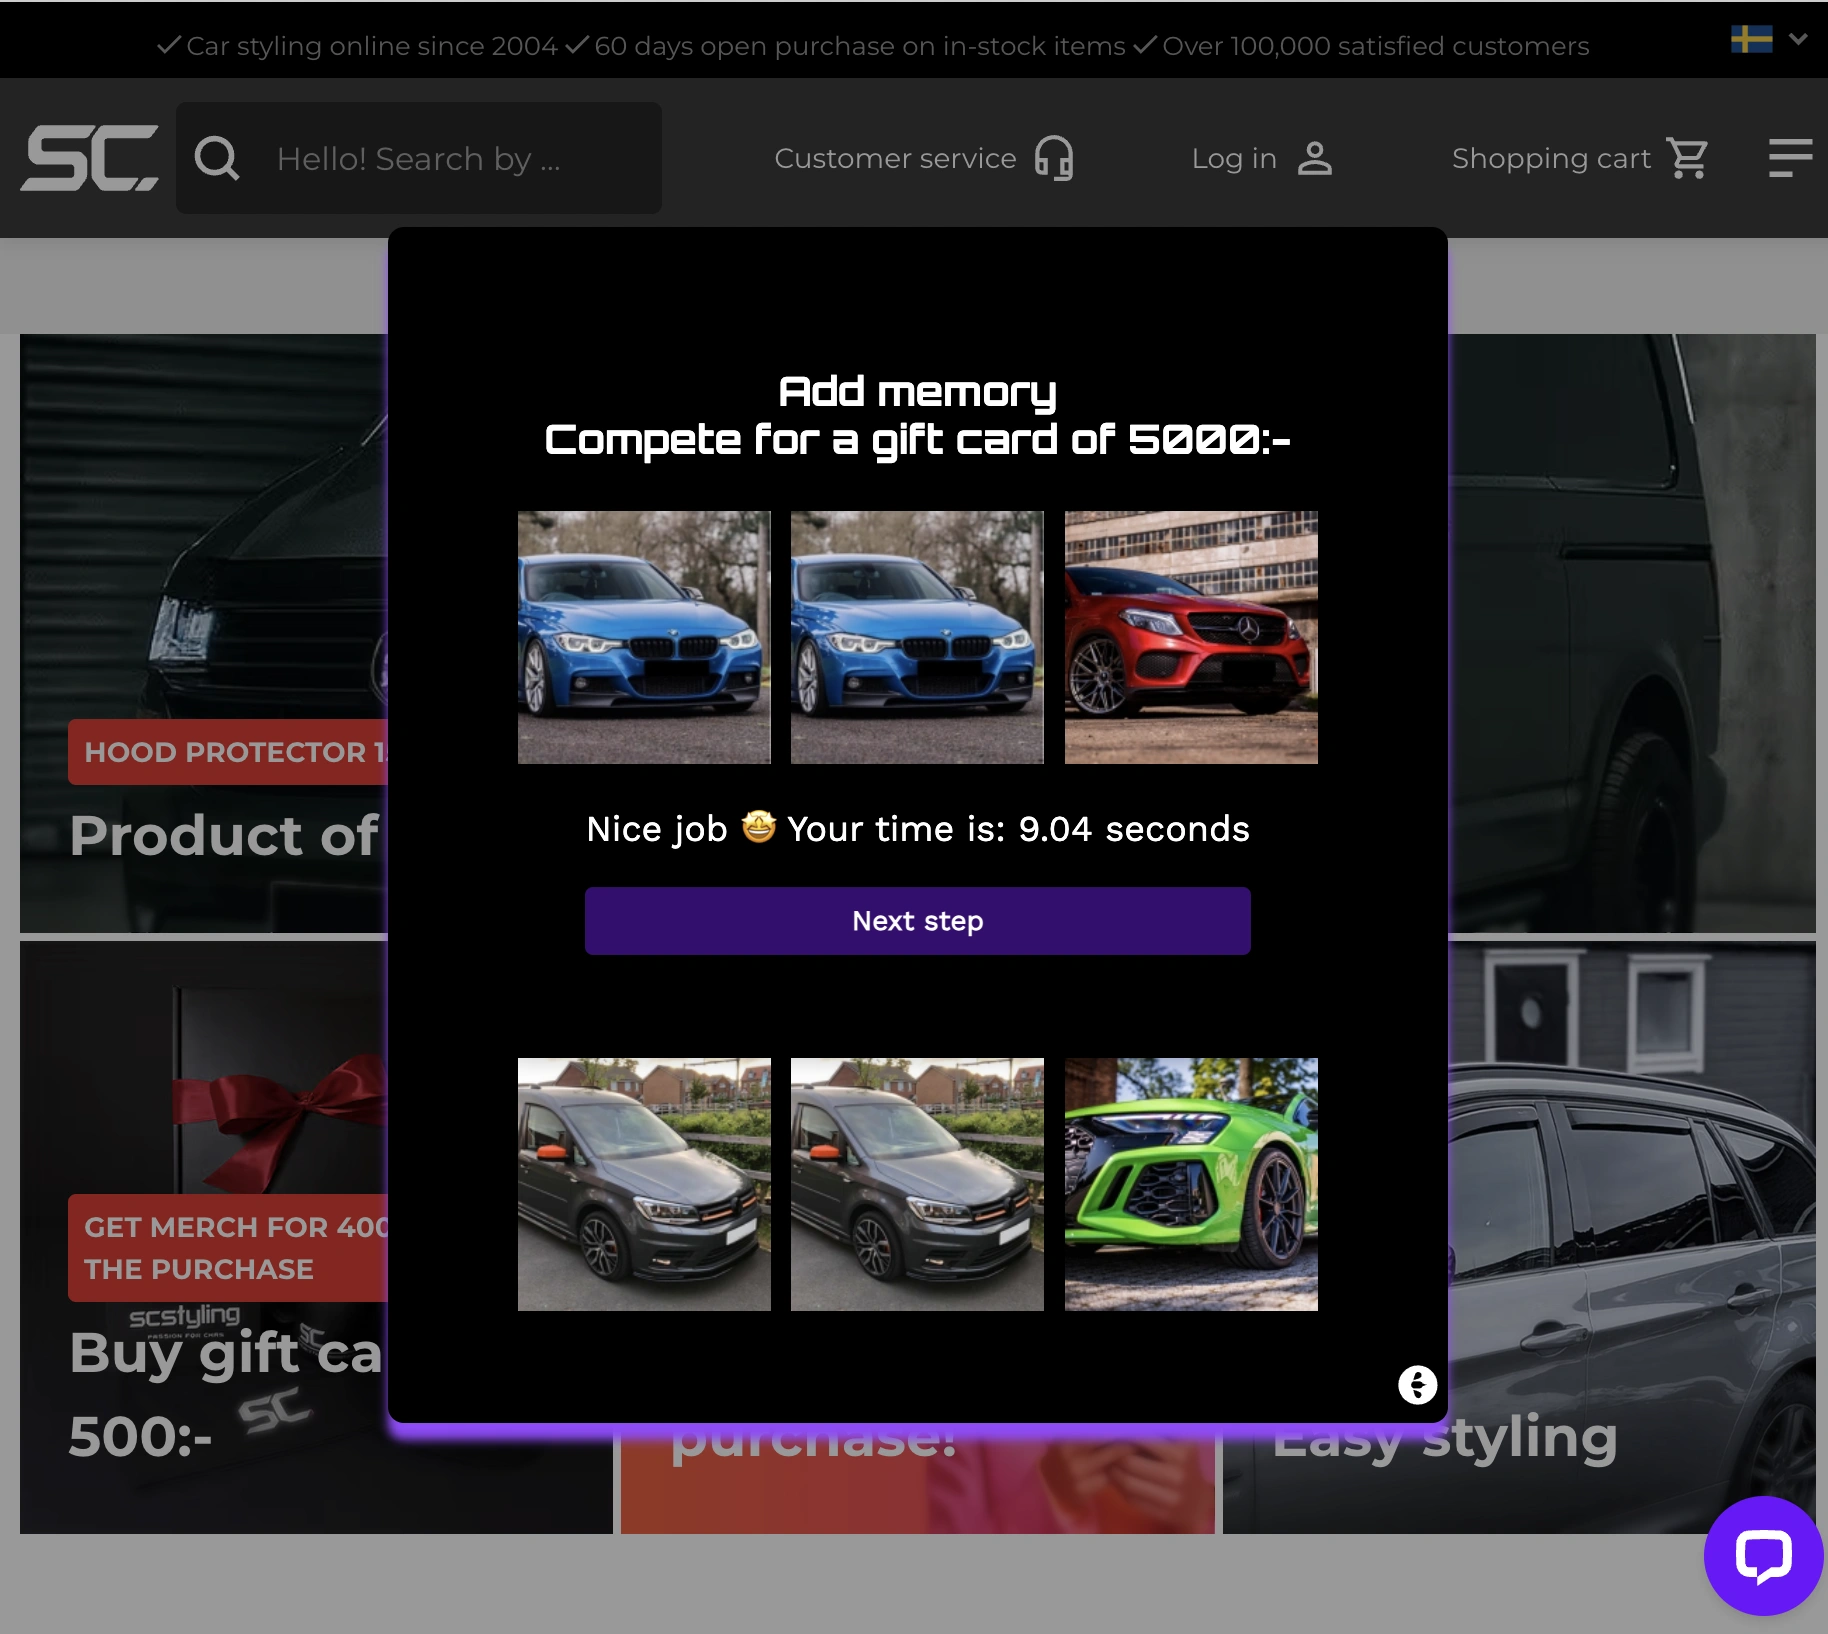This screenshot has width=1828, height=1634.
Task: Click the Shopping cart text link
Action: click(1550, 158)
